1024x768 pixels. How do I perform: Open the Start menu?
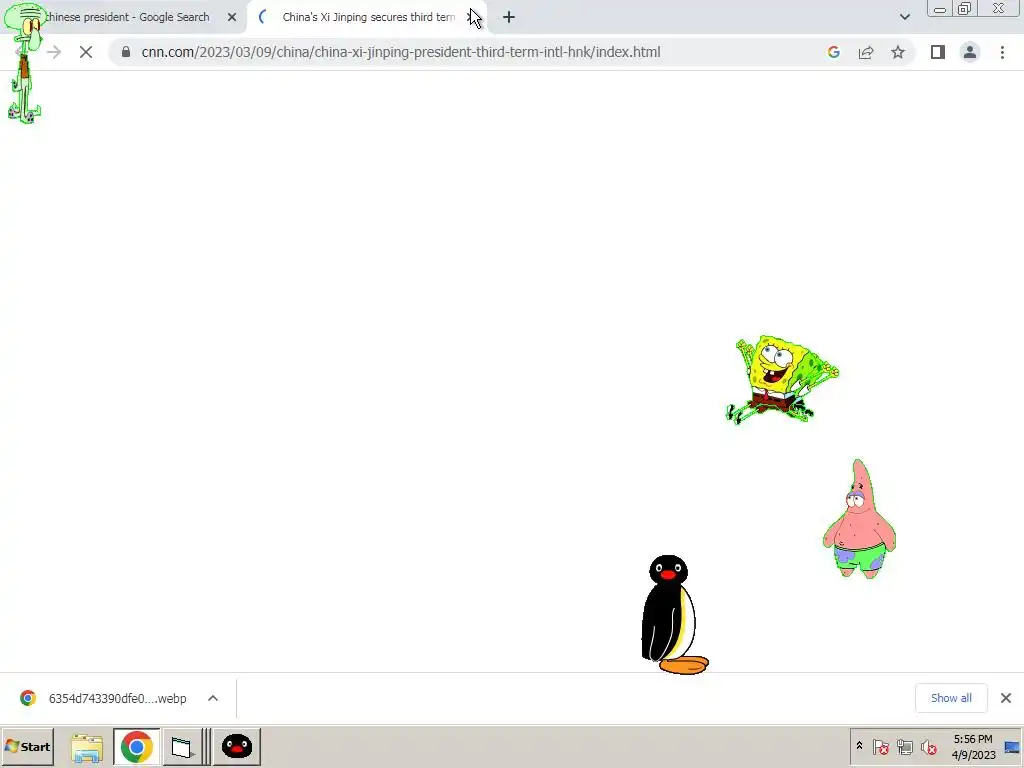pyautogui.click(x=27, y=746)
